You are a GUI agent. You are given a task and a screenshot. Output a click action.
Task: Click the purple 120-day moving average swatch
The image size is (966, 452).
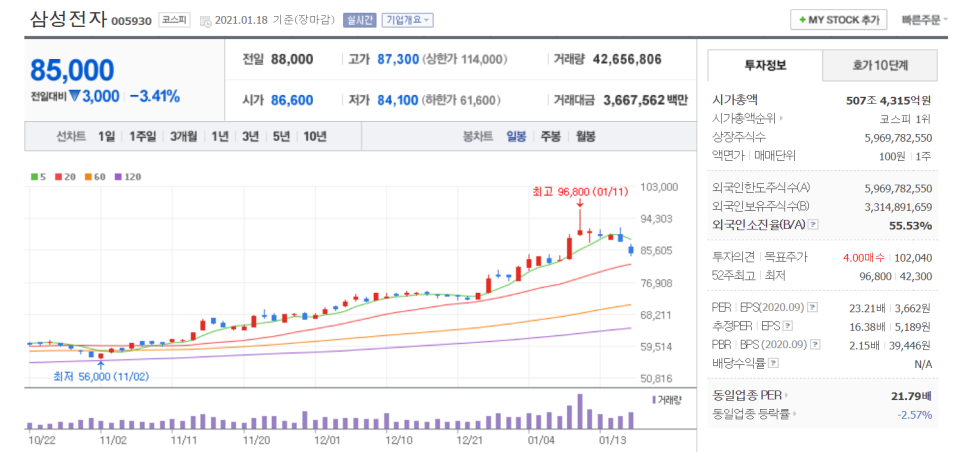tap(117, 177)
